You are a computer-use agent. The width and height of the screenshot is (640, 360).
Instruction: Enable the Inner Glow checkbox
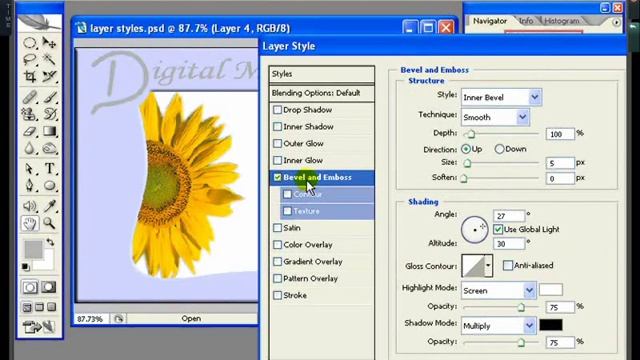tap(278, 160)
